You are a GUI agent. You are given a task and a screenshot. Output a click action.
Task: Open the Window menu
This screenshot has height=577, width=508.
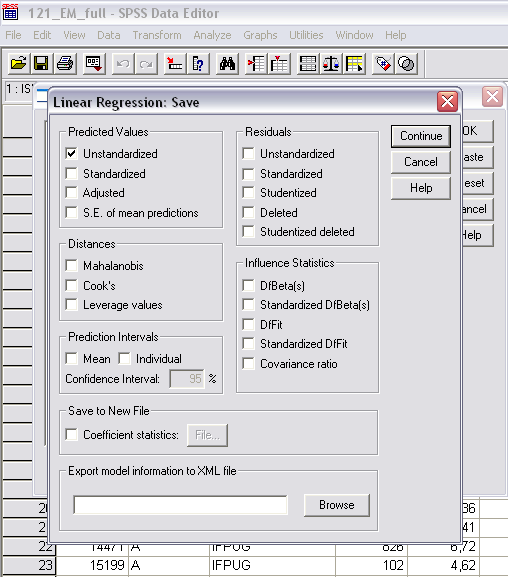point(354,35)
